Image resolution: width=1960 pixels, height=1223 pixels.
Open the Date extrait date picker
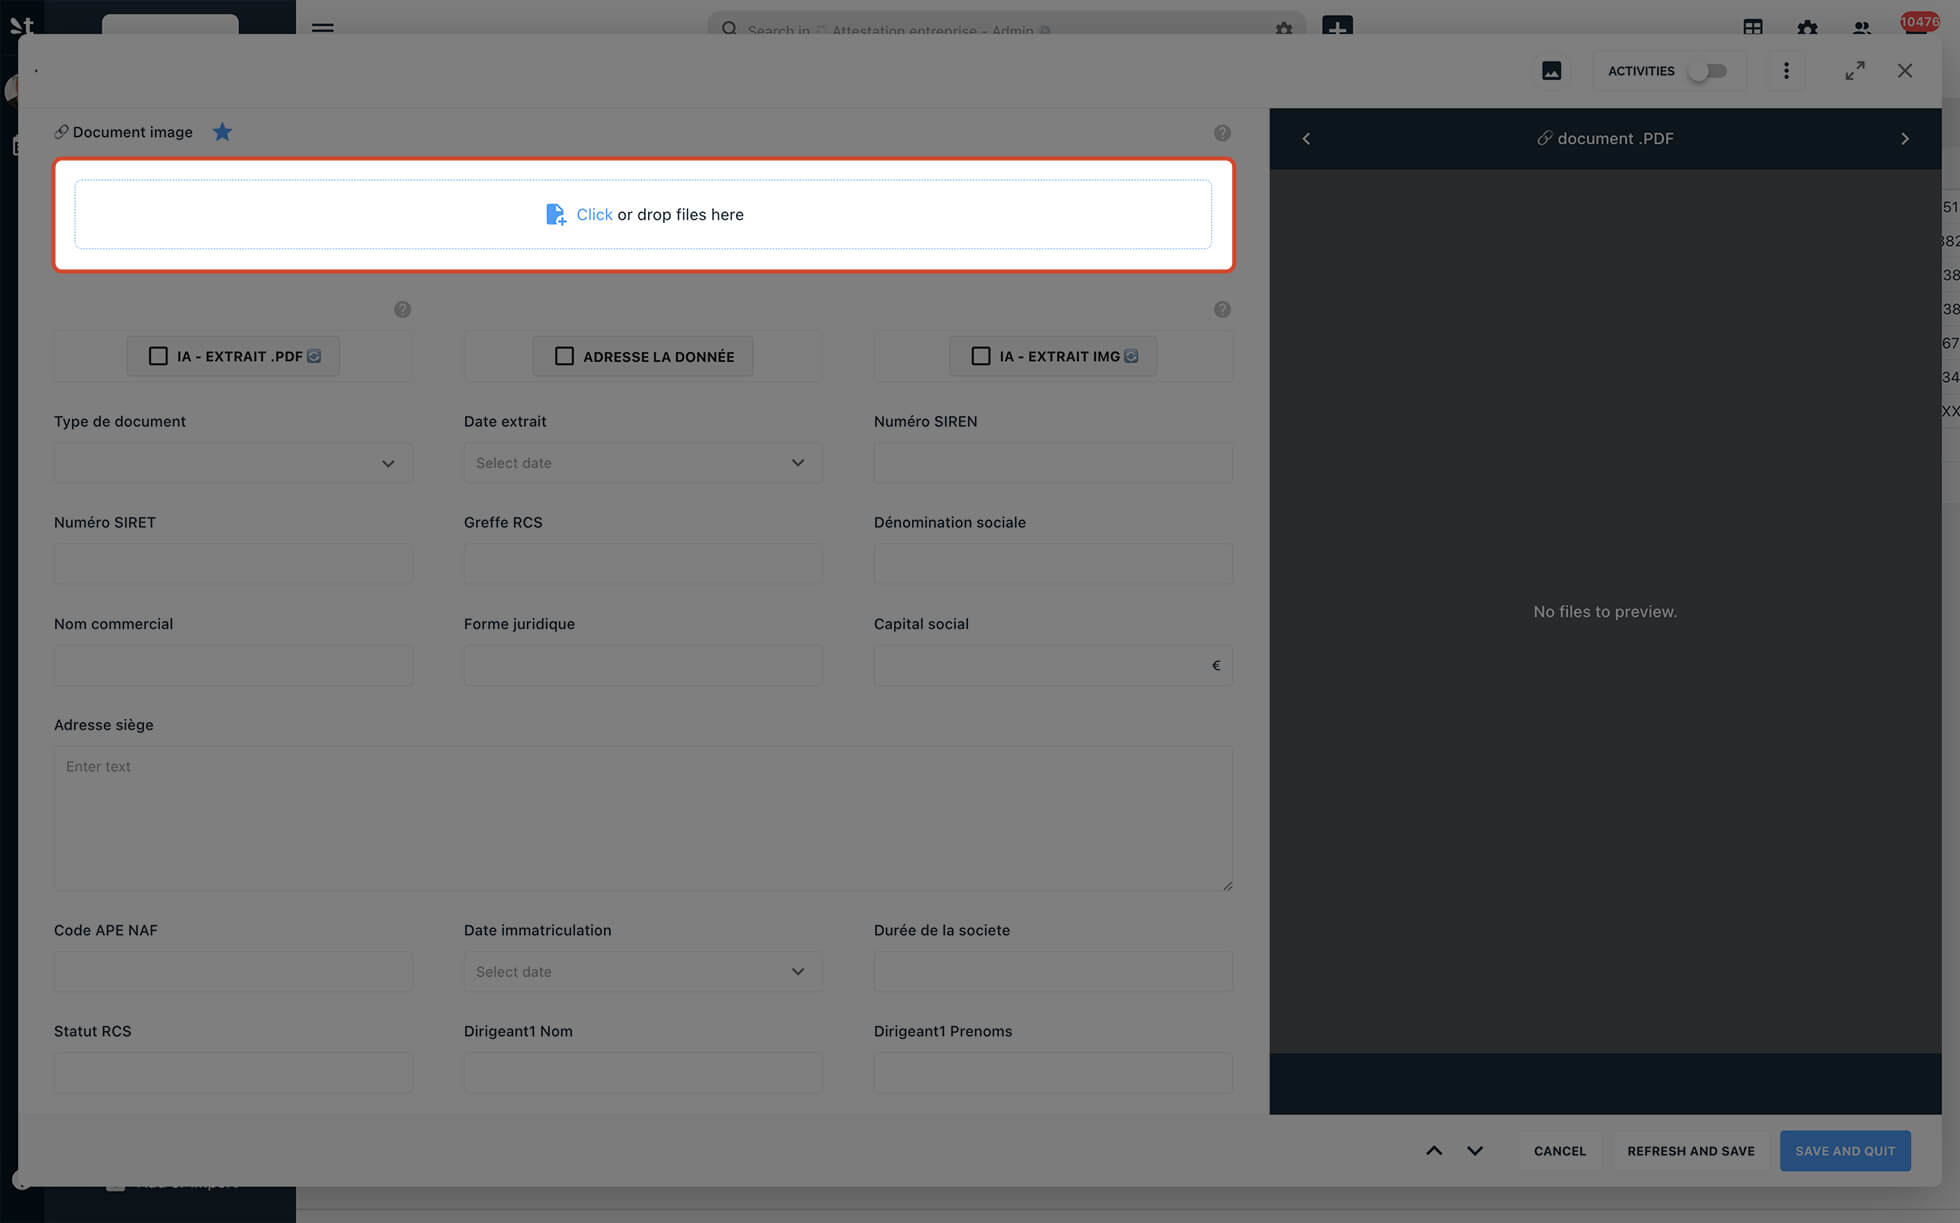(642, 463)
